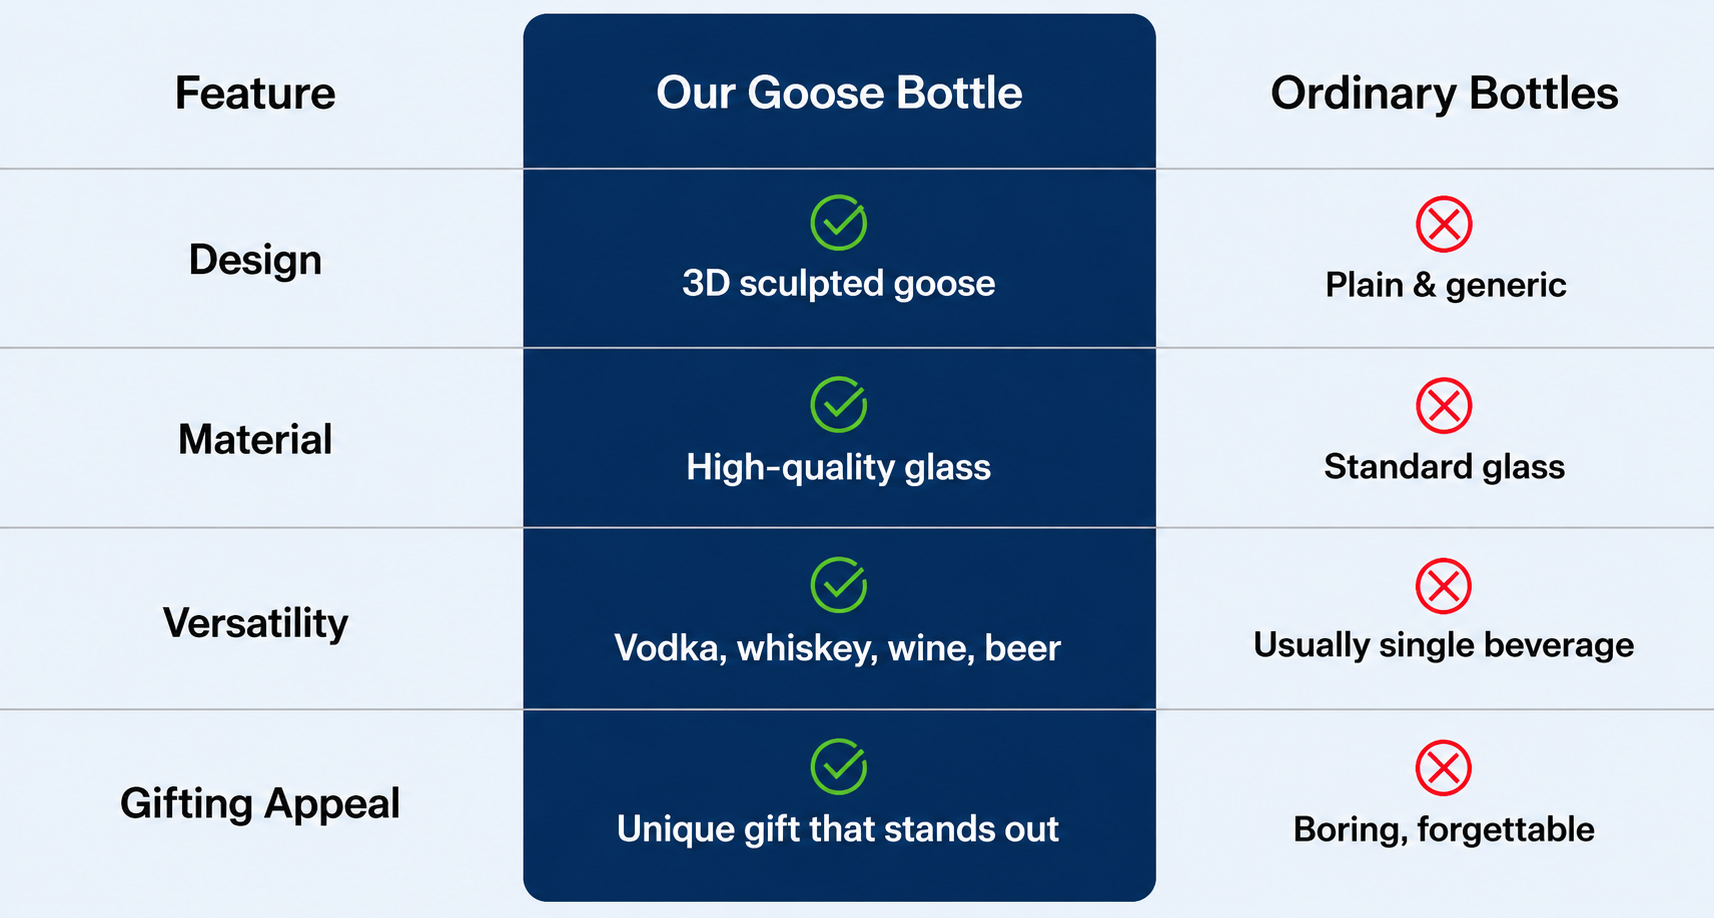This screenshot has height=918, width=1714.
Task: Select the Our Goose Bottle column header
Action: tap(839, 93)
